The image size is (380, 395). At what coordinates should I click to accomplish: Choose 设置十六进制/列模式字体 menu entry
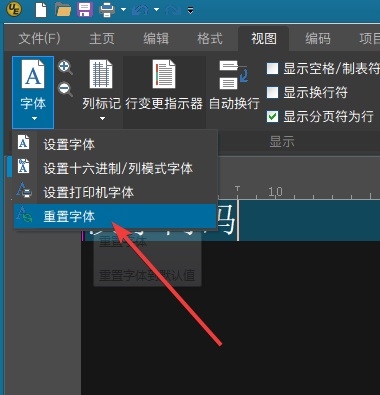pyautogui.click(x=115, y=168)
